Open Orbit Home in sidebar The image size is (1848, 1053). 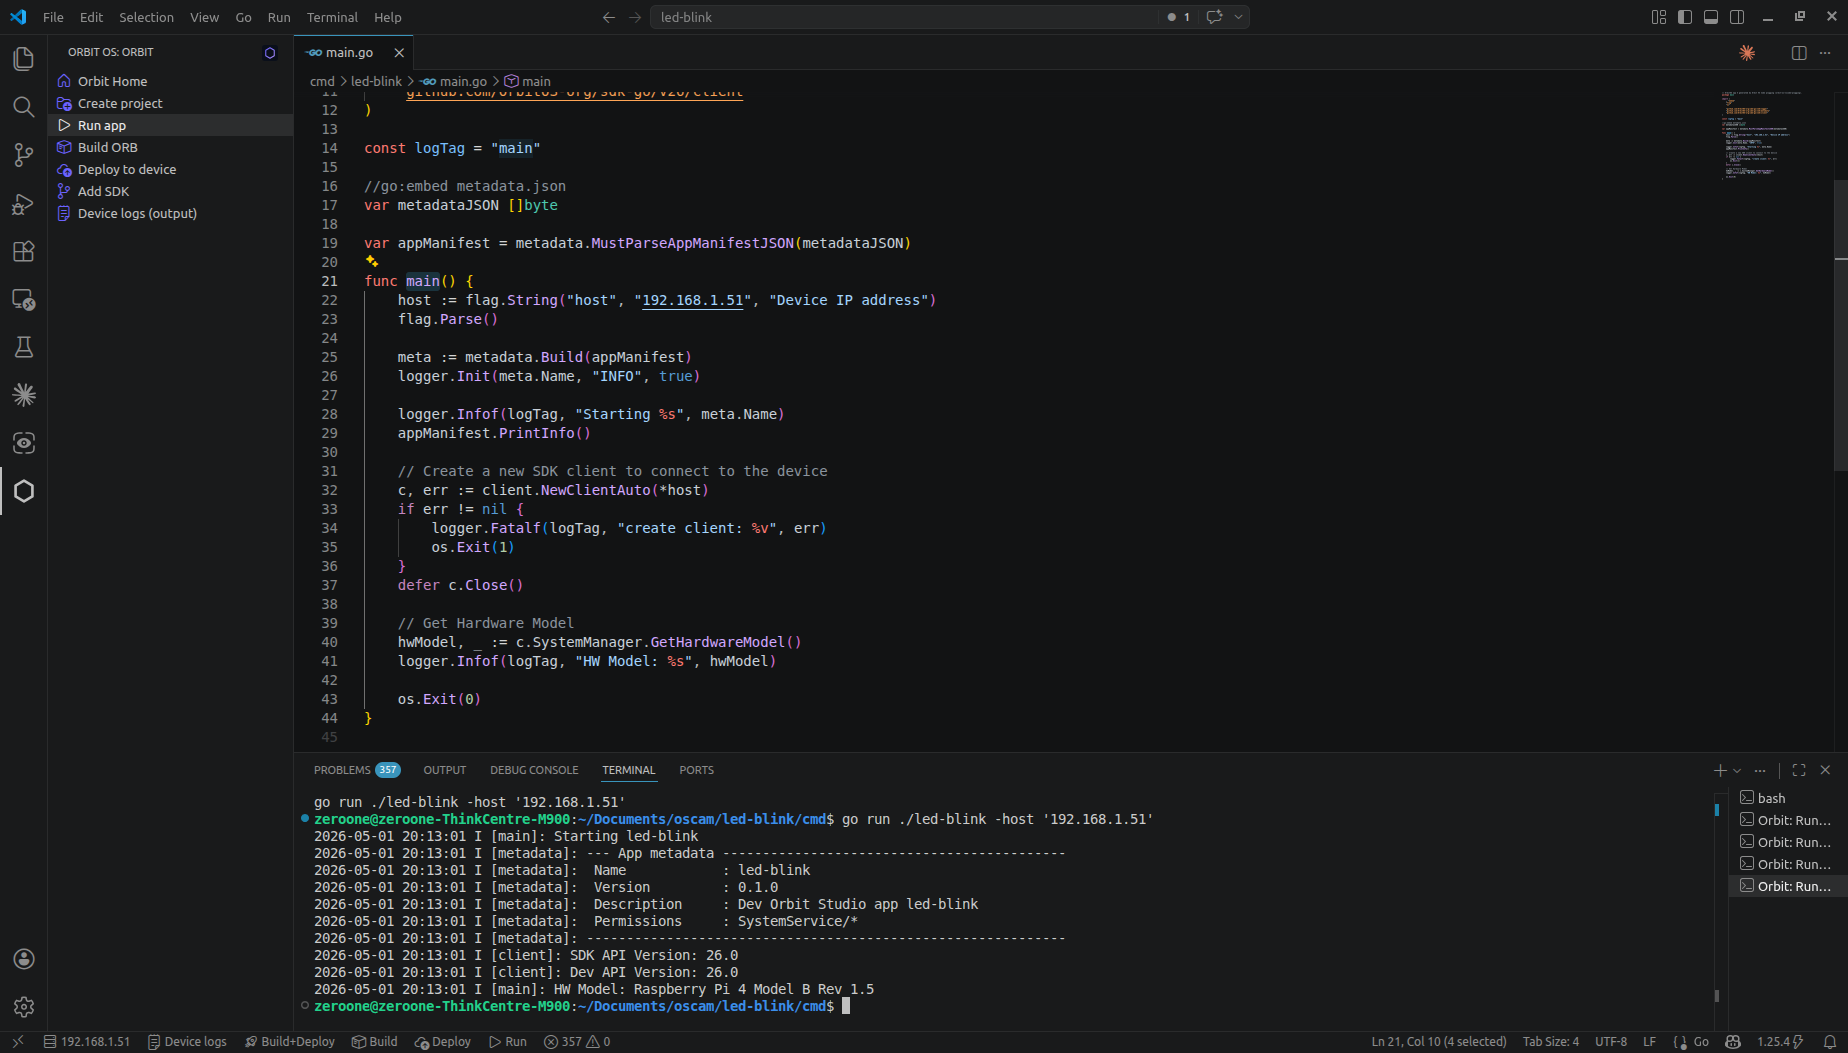coord(170,81)
